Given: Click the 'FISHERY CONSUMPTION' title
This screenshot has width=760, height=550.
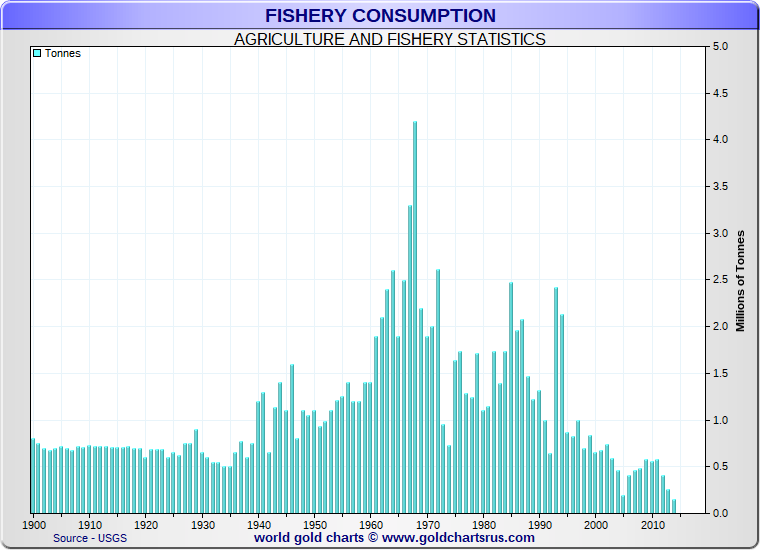Looking at the screenshot, I should pos(380,16).
